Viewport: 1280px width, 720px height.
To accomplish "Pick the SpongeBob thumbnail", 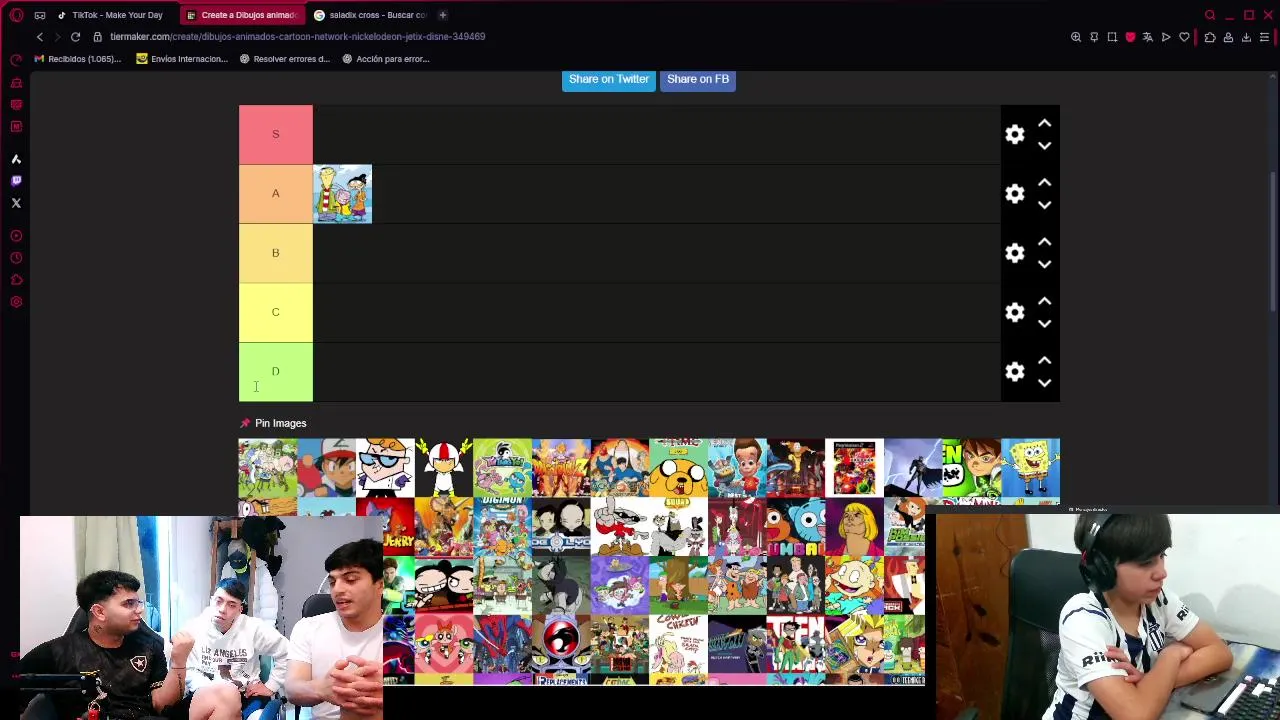I will [1030, 468].
